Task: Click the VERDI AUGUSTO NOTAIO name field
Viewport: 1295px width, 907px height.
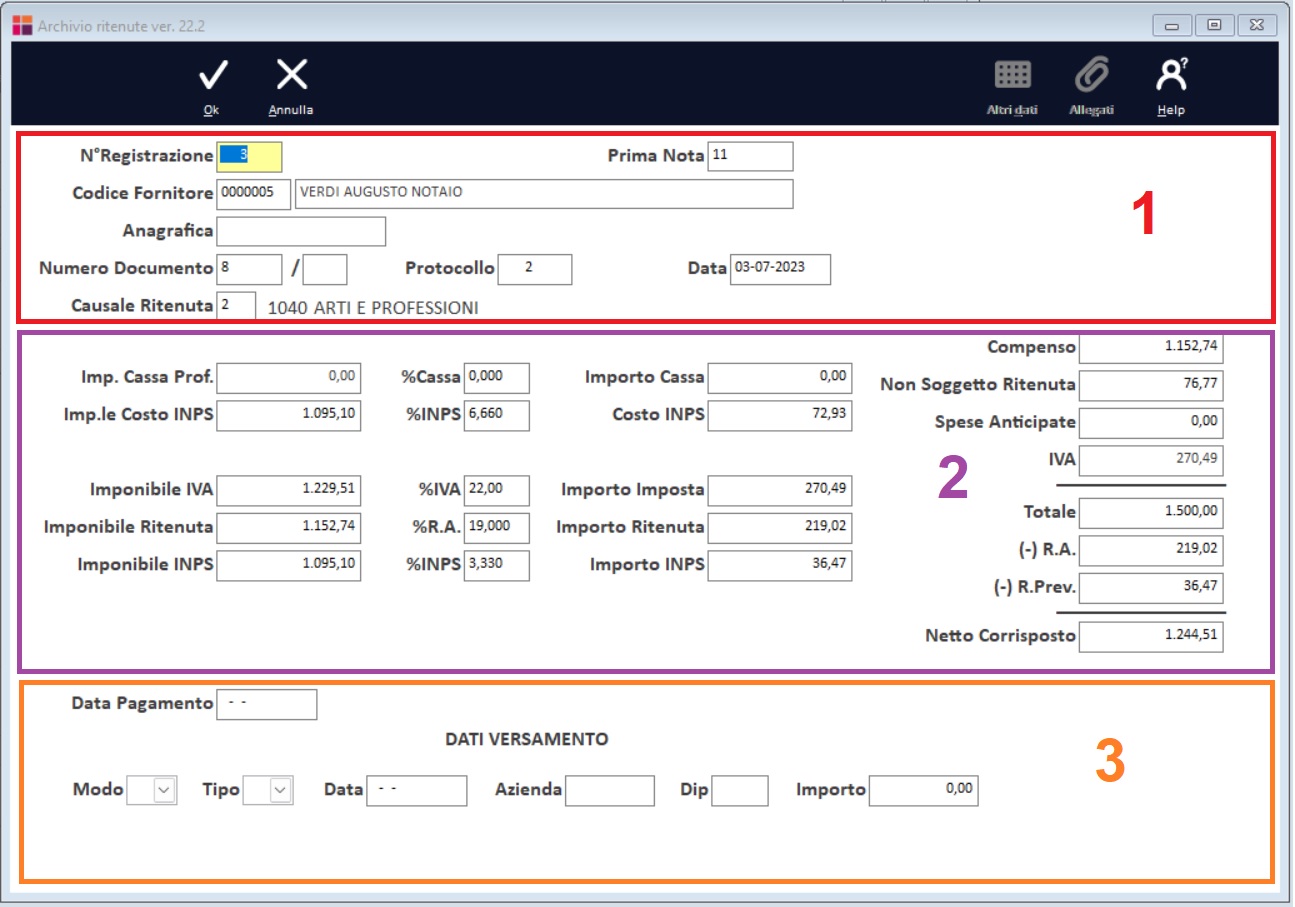Action: pyautogui.click(x=544, y=194)
